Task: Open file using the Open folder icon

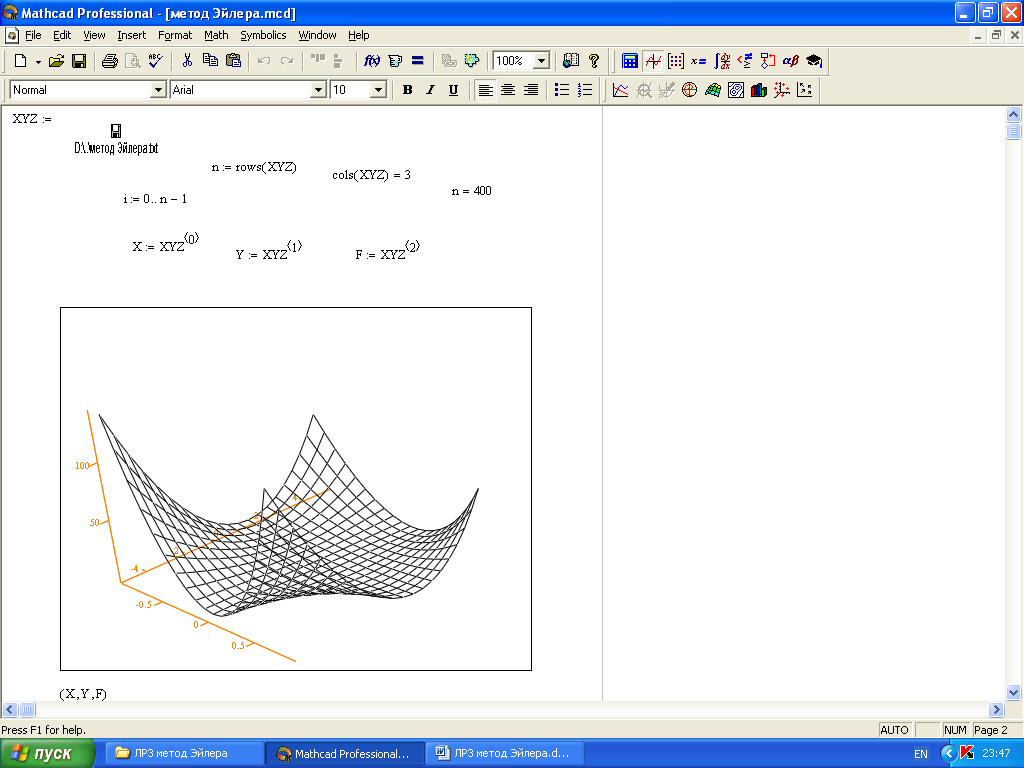Action: 56,61
